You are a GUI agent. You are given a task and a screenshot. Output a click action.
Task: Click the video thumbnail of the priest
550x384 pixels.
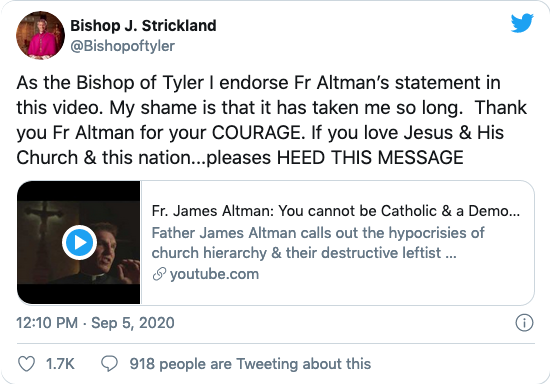coord(79,242)
